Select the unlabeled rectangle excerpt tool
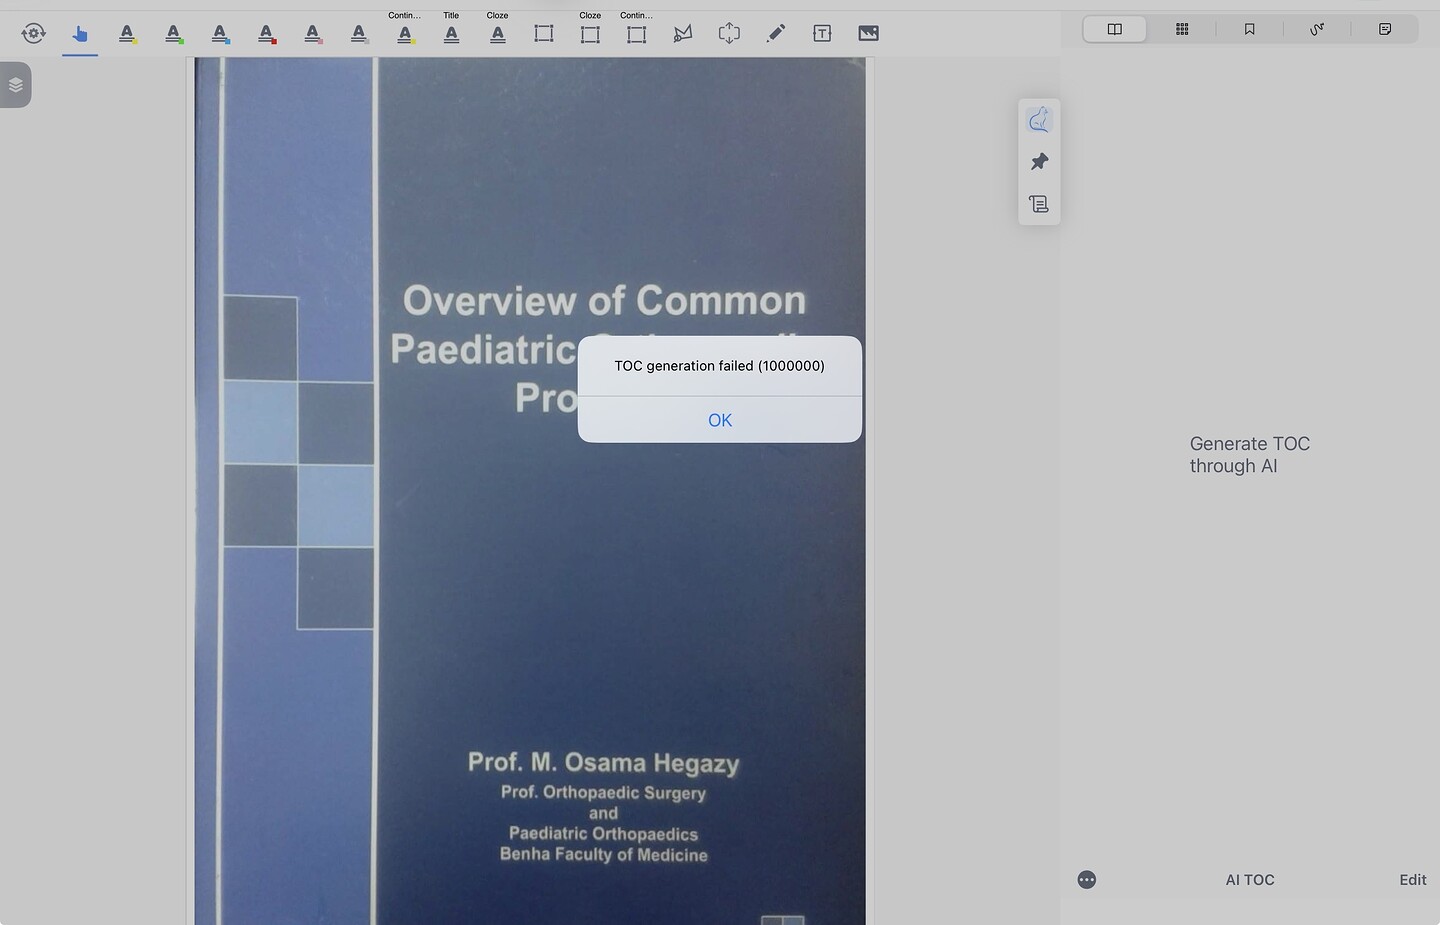Image resolution: width=1440 pixels, height=925 pixels. [x=544, y=33]
